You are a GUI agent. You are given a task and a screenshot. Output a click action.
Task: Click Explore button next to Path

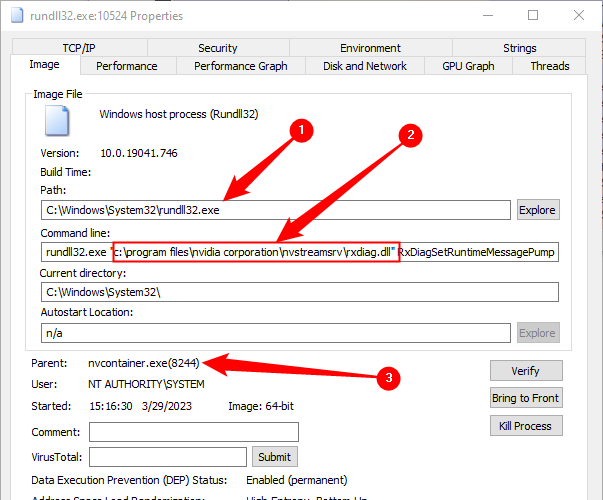coord(538,210)
